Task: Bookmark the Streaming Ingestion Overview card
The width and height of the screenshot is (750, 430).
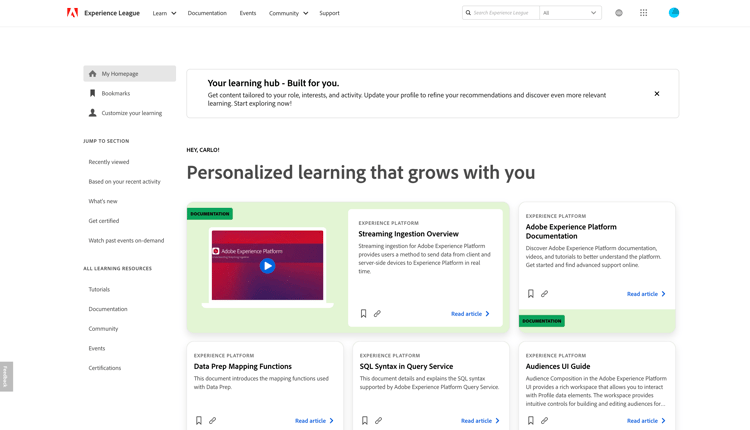Action: (x=364, y=314)
